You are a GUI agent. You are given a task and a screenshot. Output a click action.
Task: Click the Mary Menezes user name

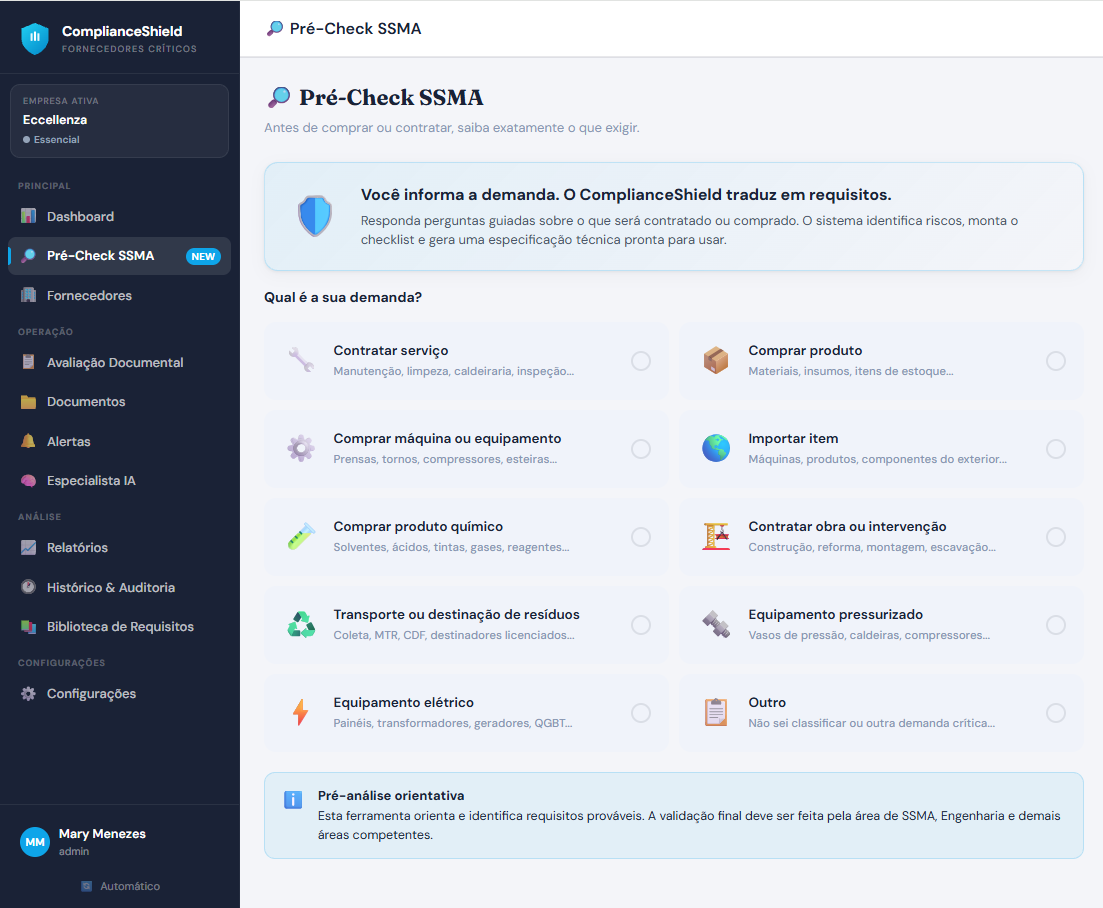[102, 833]
